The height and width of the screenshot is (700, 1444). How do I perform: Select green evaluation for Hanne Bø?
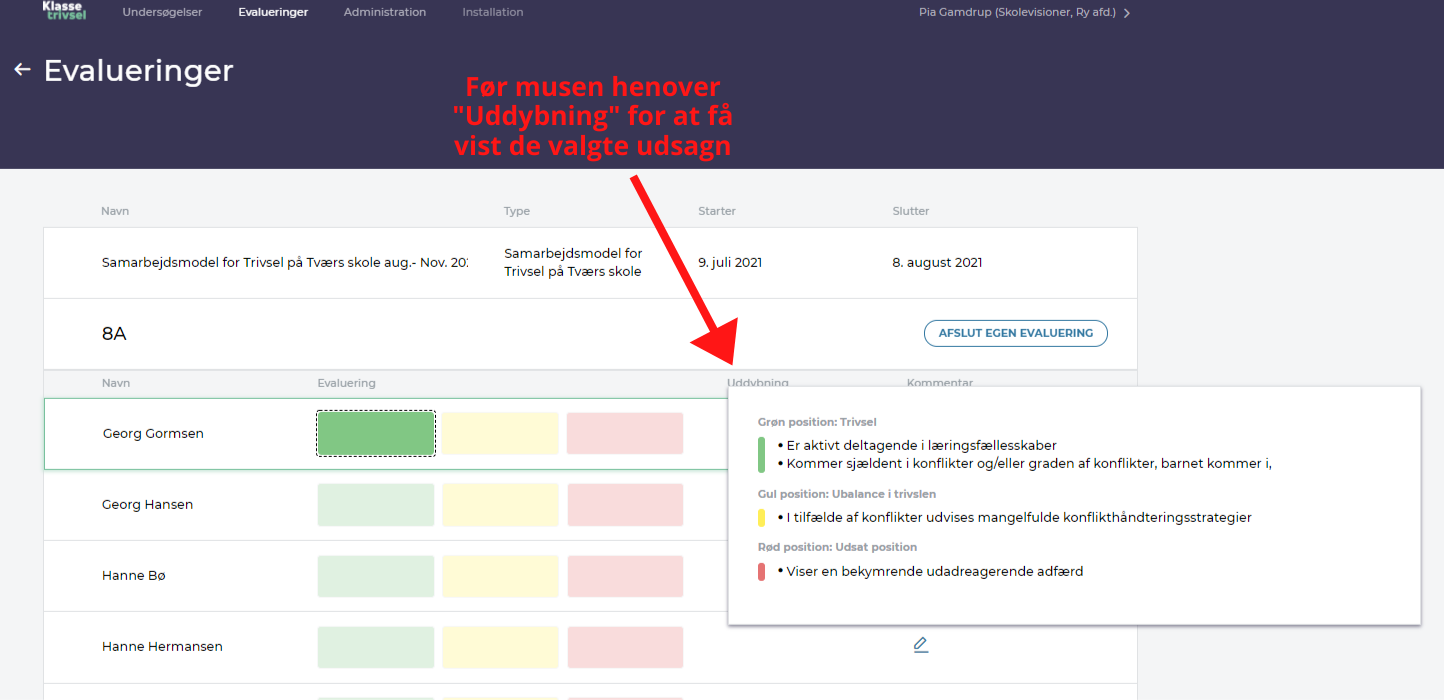[x=376, y=576]
